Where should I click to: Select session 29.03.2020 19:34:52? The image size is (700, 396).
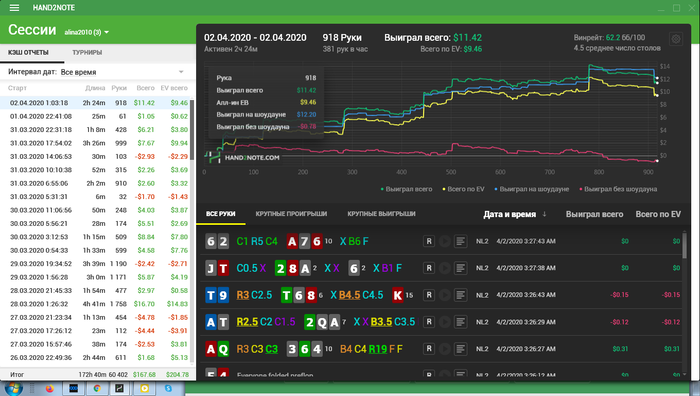coord(95,263)
